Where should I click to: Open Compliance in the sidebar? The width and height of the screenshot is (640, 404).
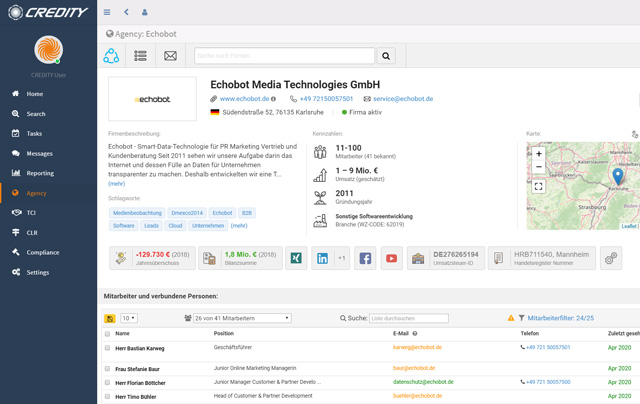[43, 252]
